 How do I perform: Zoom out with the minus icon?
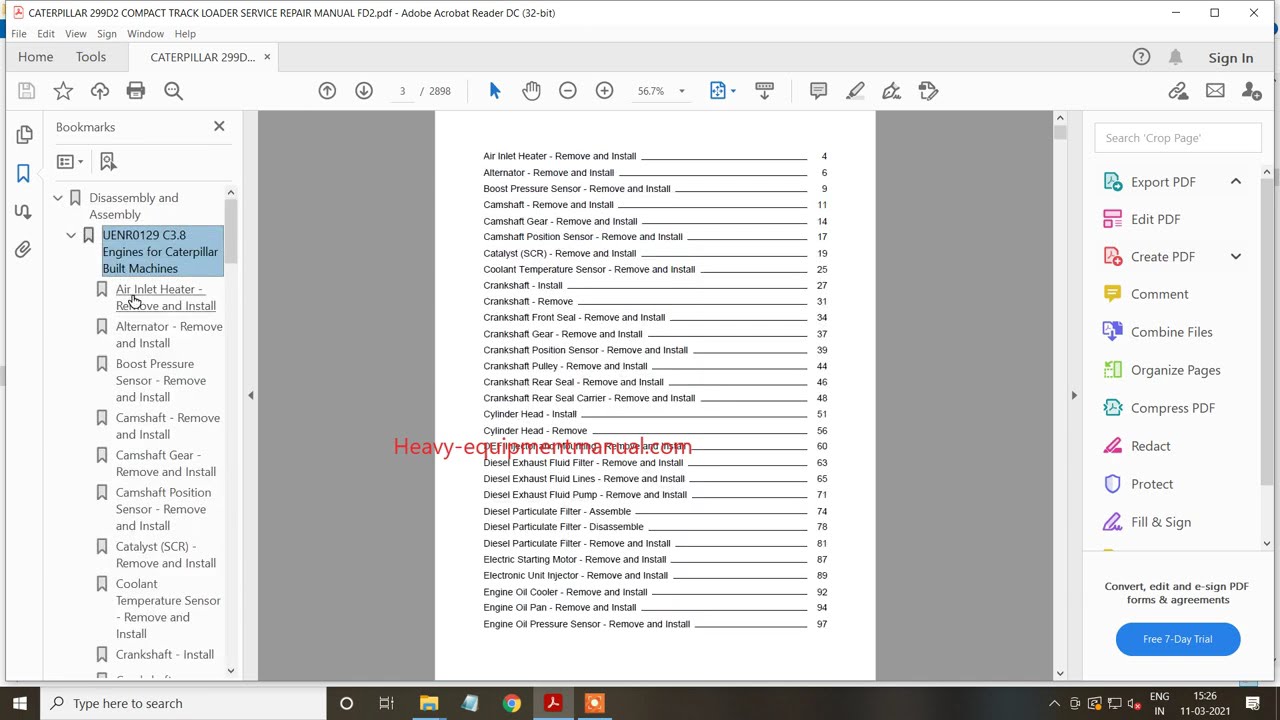click(568, 91)
